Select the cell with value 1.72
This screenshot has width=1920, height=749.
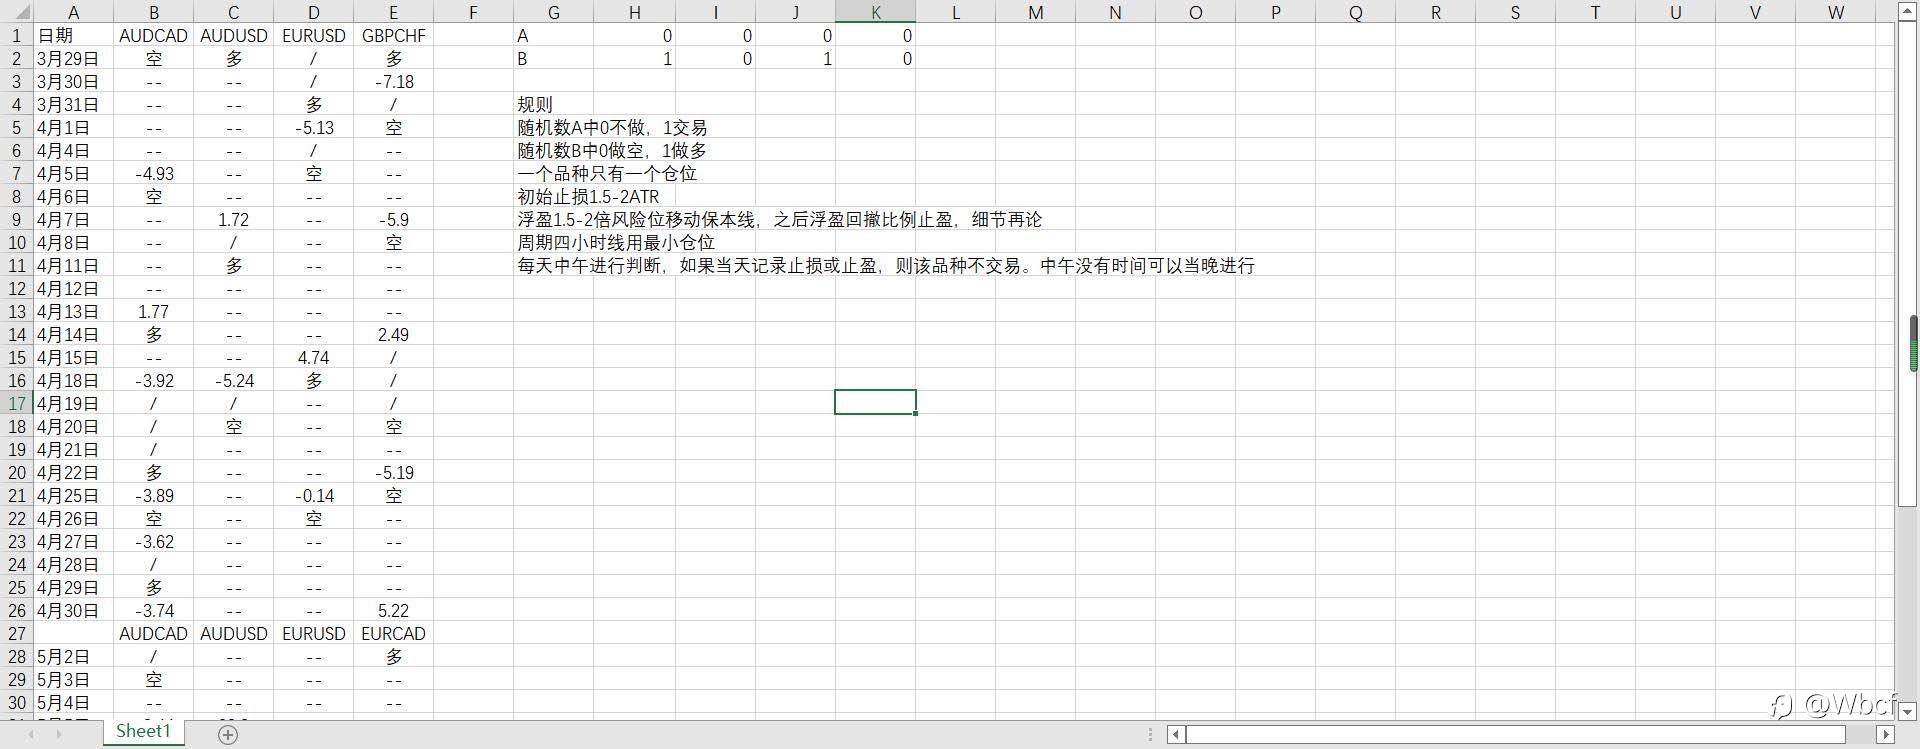tap(233, 219)
